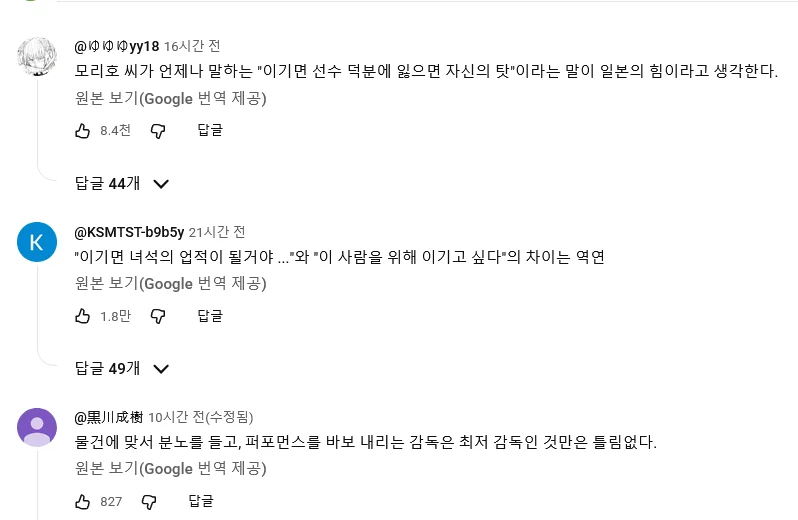This screenshot has width=798, height=520.
Task: Click chevron next to 답글 44개
Action: (x=161, y=184)
